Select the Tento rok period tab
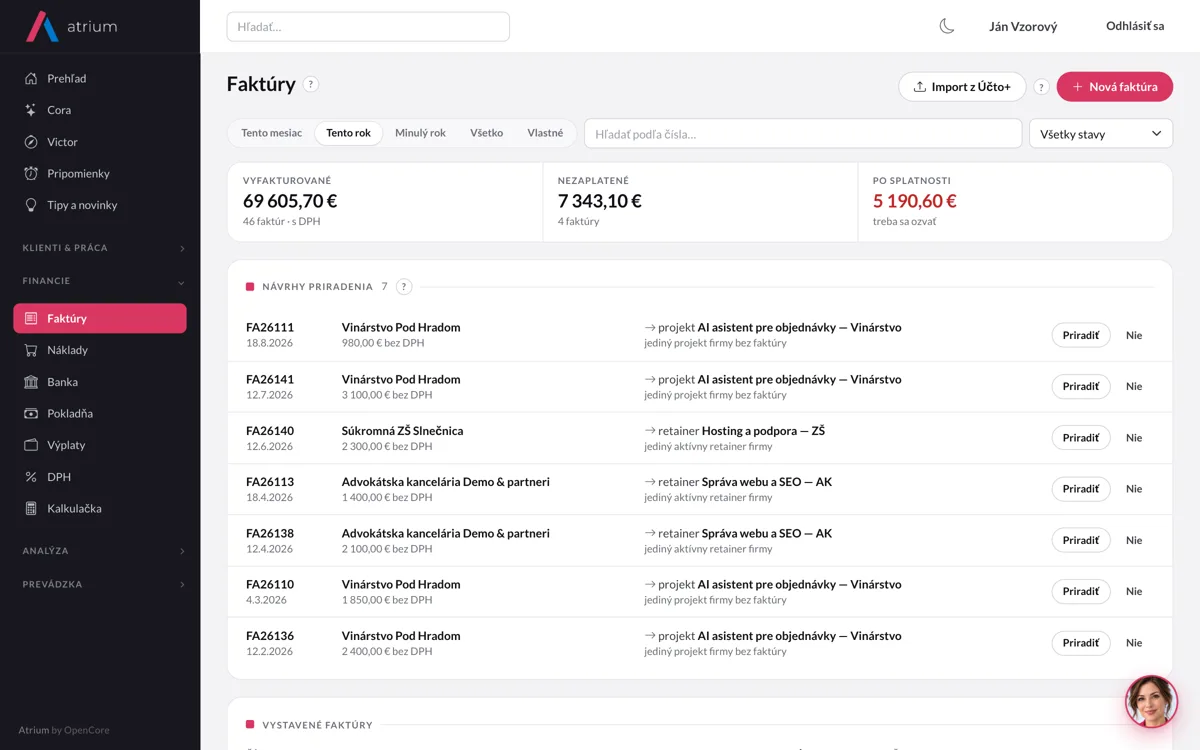 click(x=348, y=133)
